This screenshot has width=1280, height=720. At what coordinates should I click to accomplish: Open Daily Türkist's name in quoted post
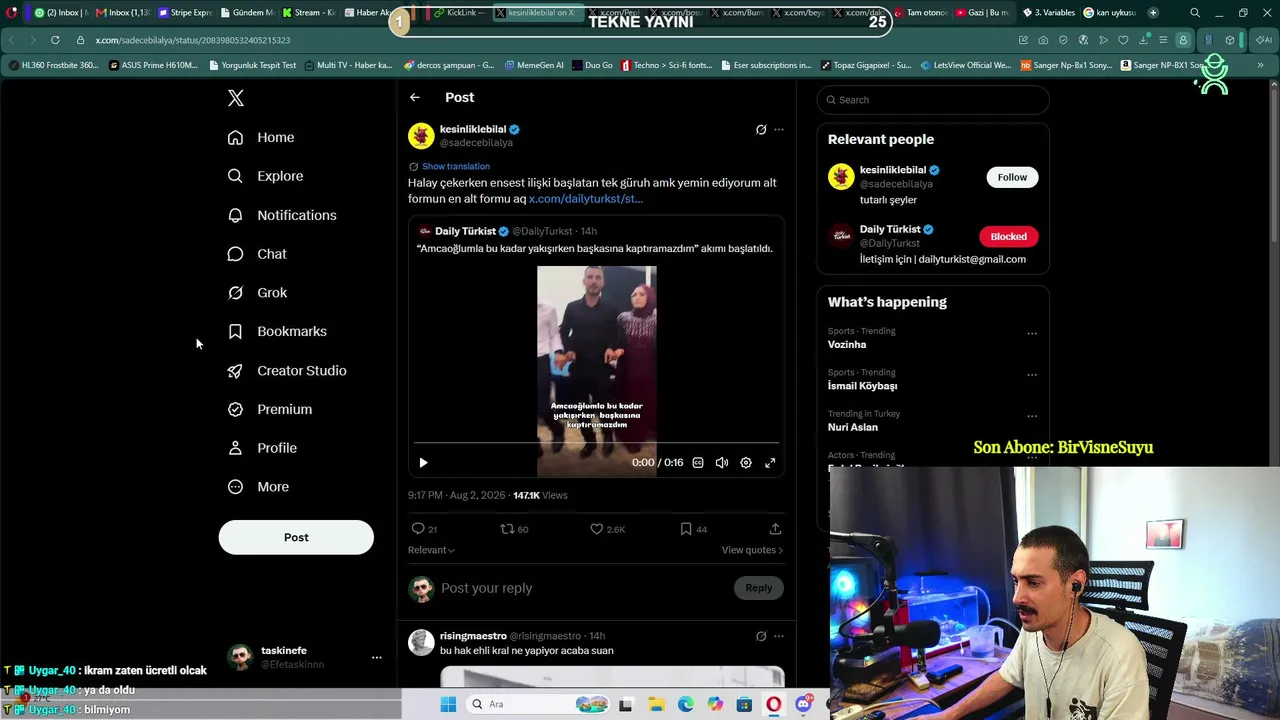[465, 231]
